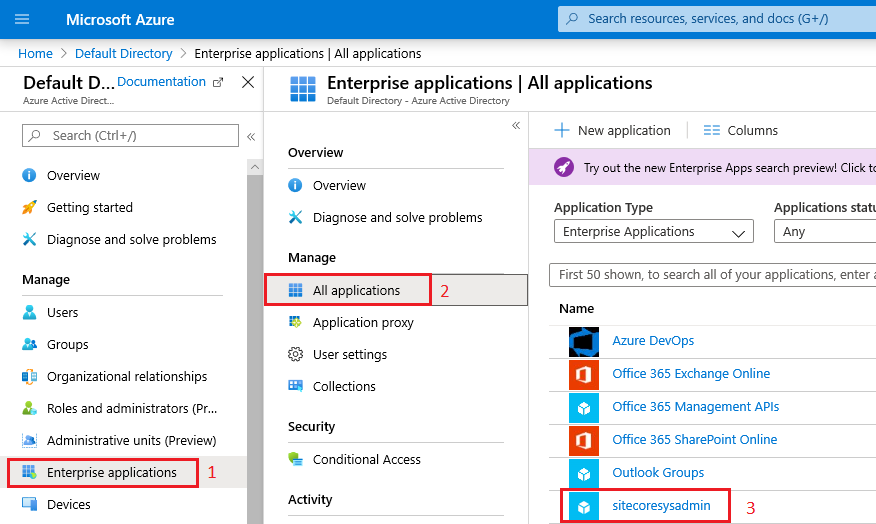Click the Microsoft Azure title
The image size is (876, 524).
click(x=120, y=20)
